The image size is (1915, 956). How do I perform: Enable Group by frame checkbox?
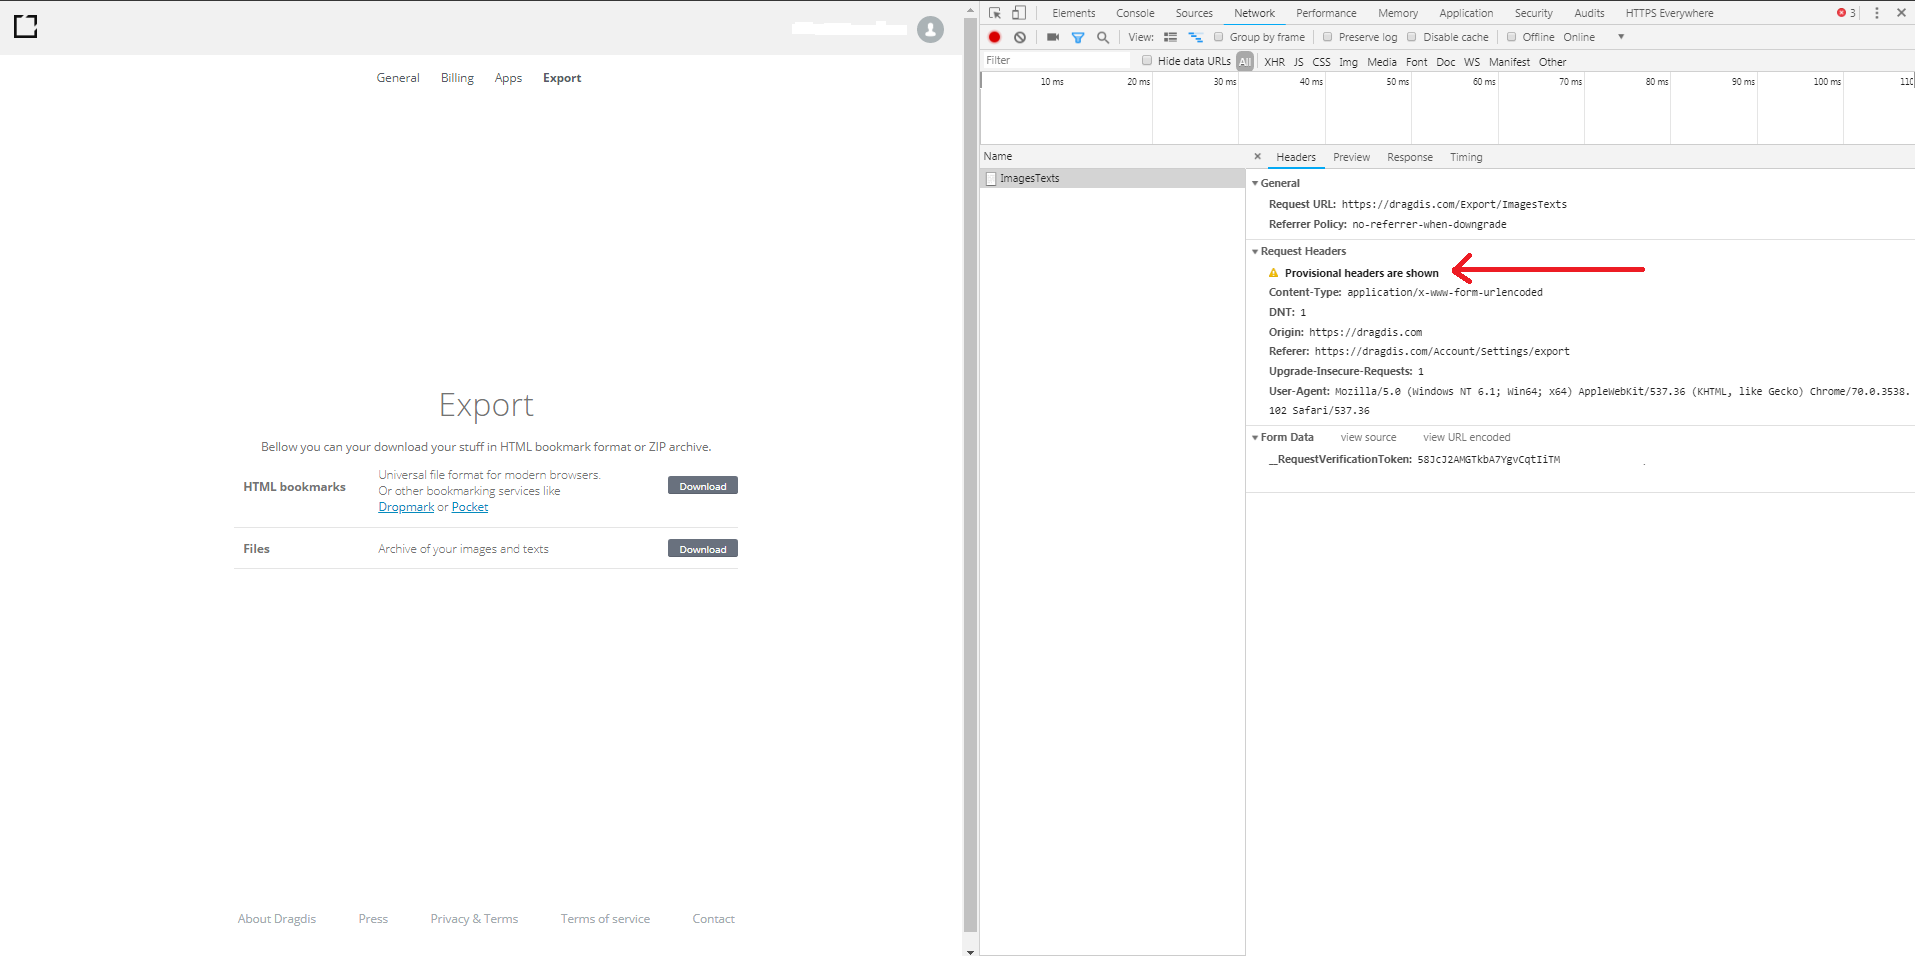click(x=1219, y=37)
